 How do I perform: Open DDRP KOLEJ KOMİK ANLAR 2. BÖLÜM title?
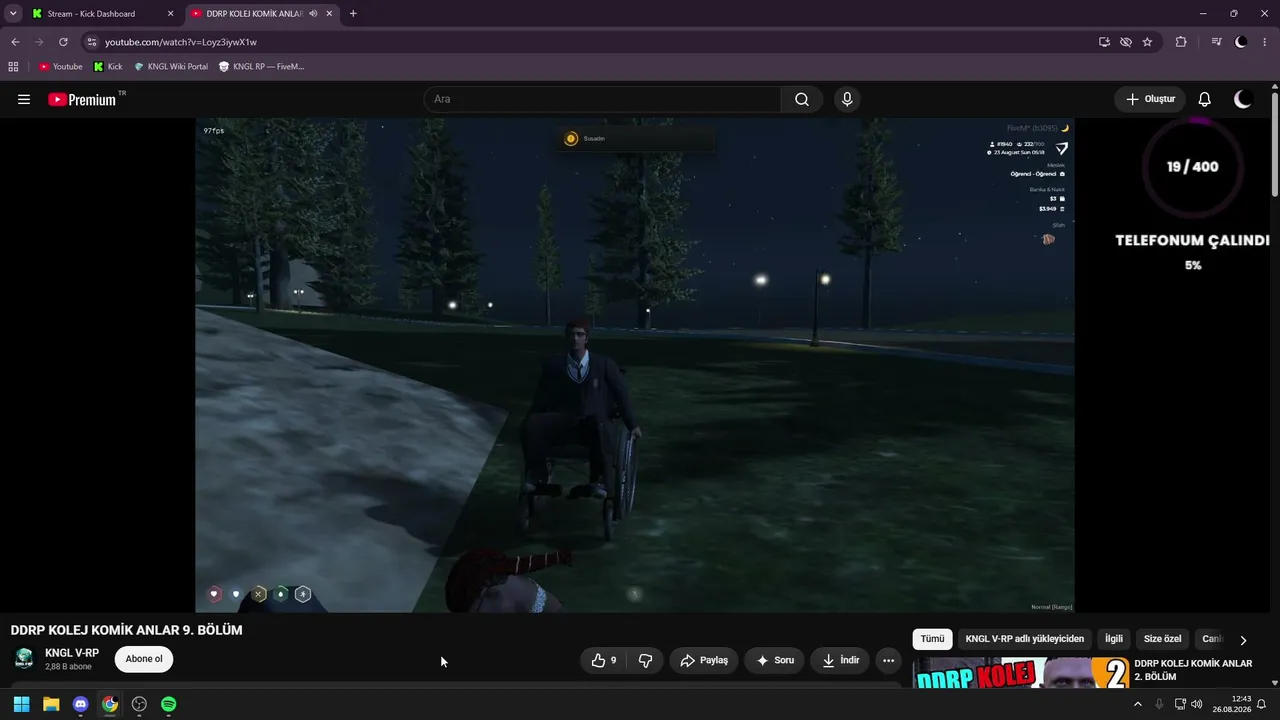click(1194, 670)
